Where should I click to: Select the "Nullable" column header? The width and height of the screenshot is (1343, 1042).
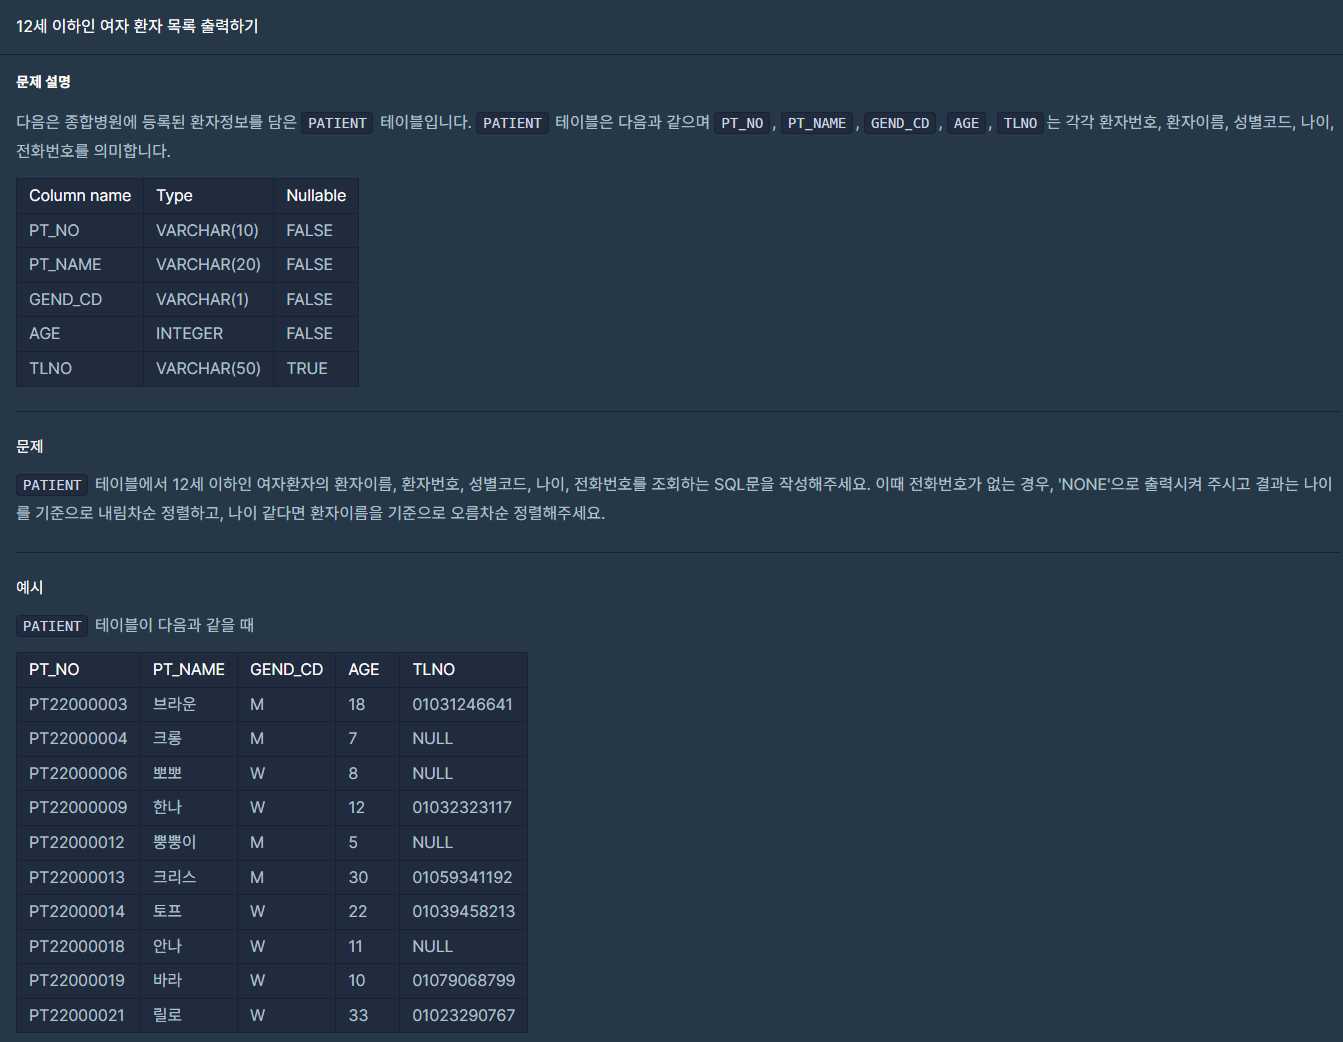(x=316, y=196)
